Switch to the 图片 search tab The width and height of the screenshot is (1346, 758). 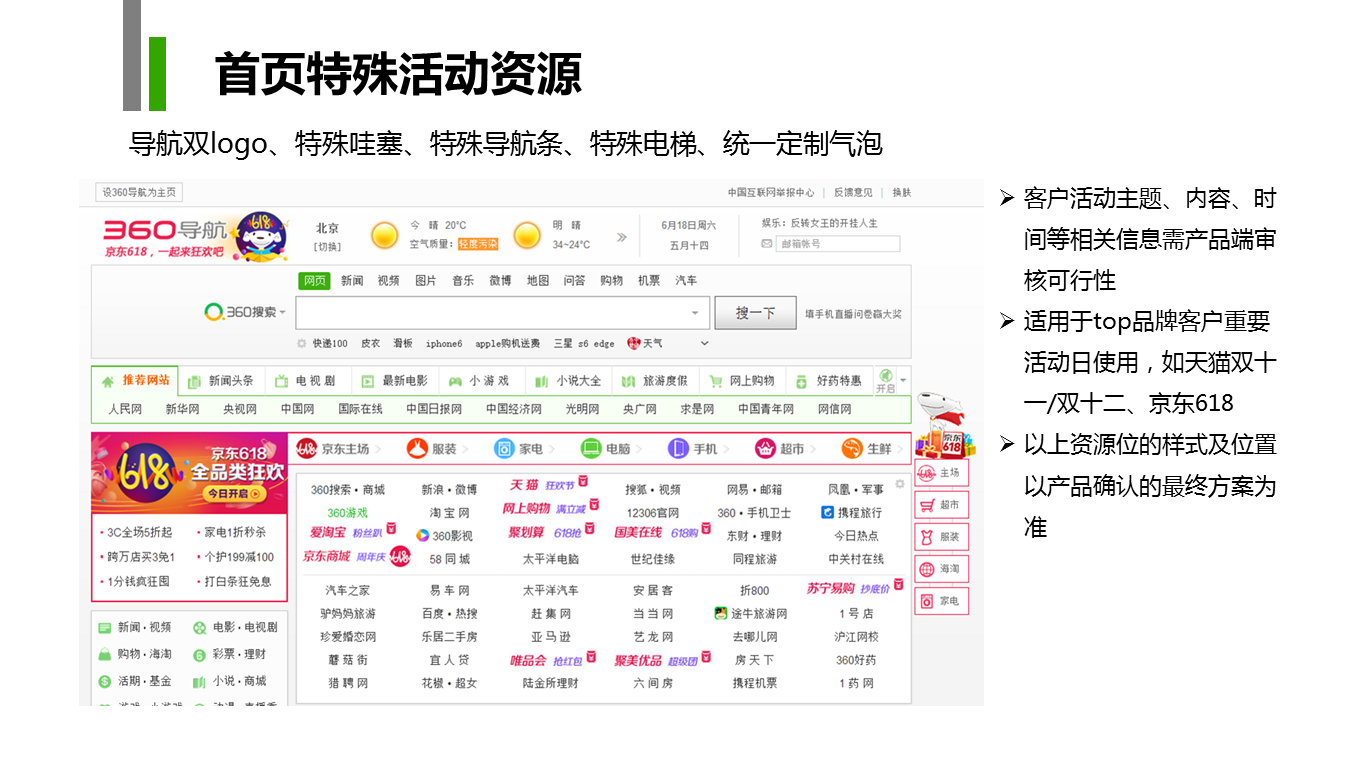click(x=426, y=281)
